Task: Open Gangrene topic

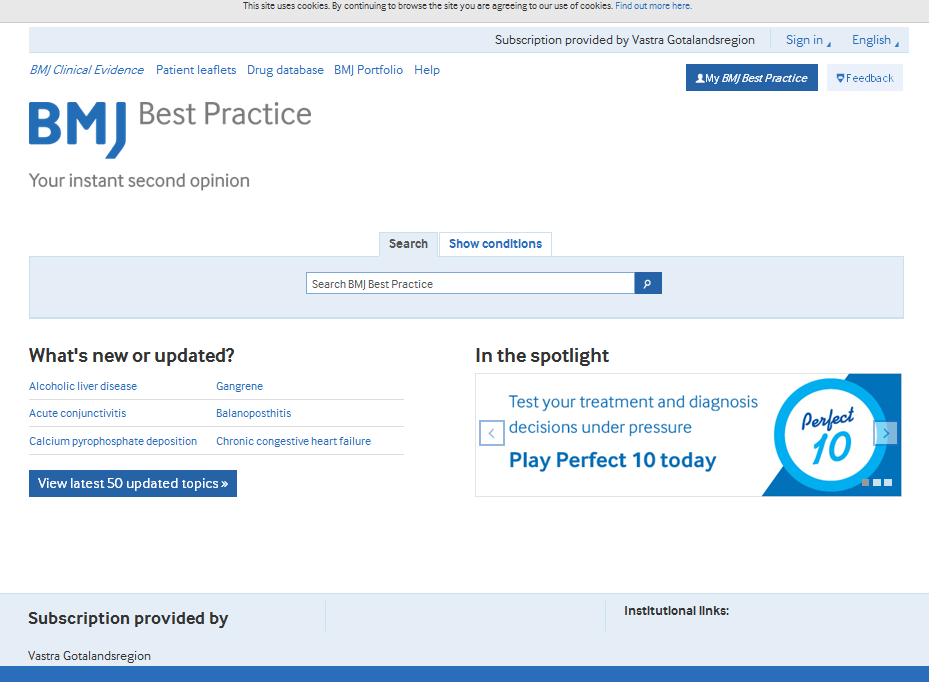Action: 239,386
